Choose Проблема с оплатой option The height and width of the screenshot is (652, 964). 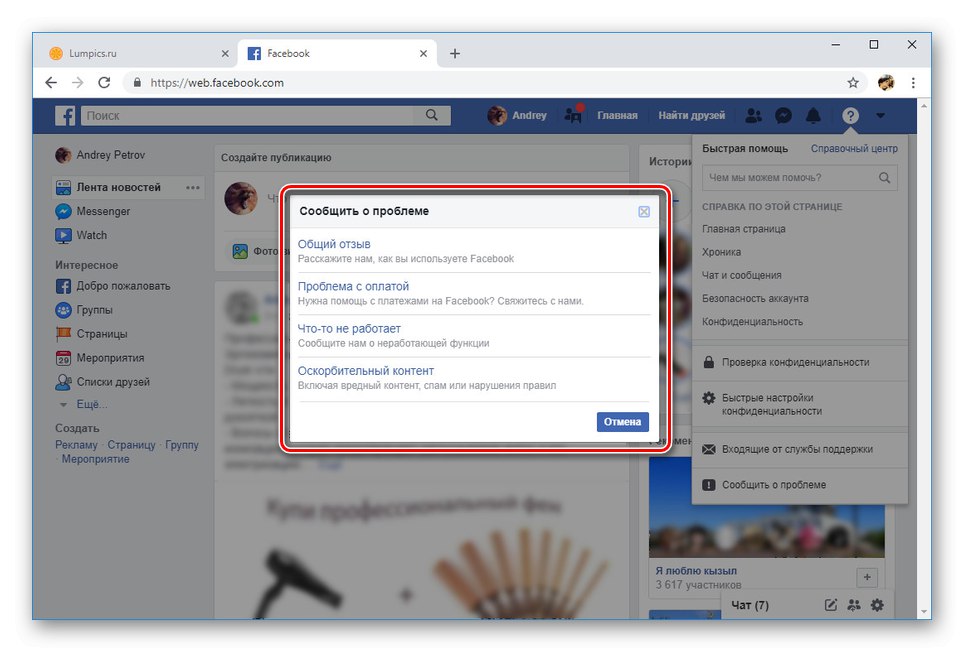click(353, 286)
